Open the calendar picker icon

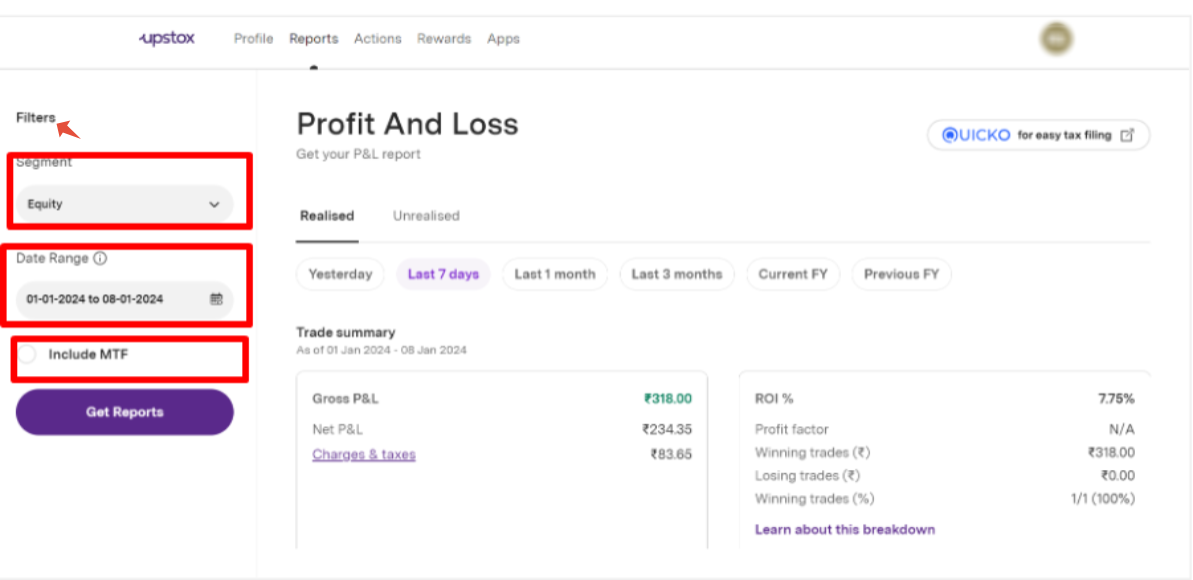(x=216, y=299)
